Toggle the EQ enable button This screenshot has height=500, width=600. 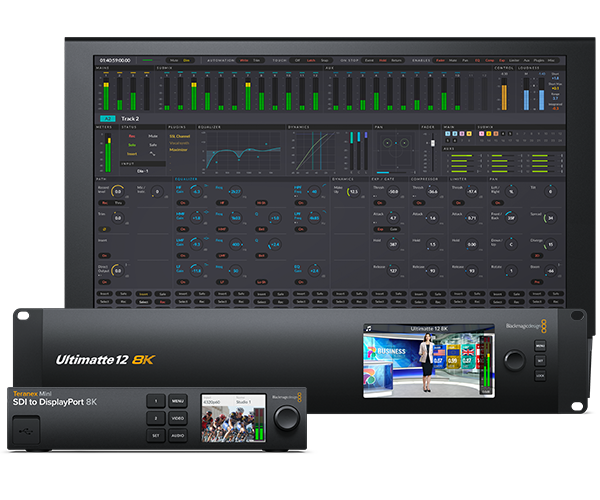click(477, 60)
